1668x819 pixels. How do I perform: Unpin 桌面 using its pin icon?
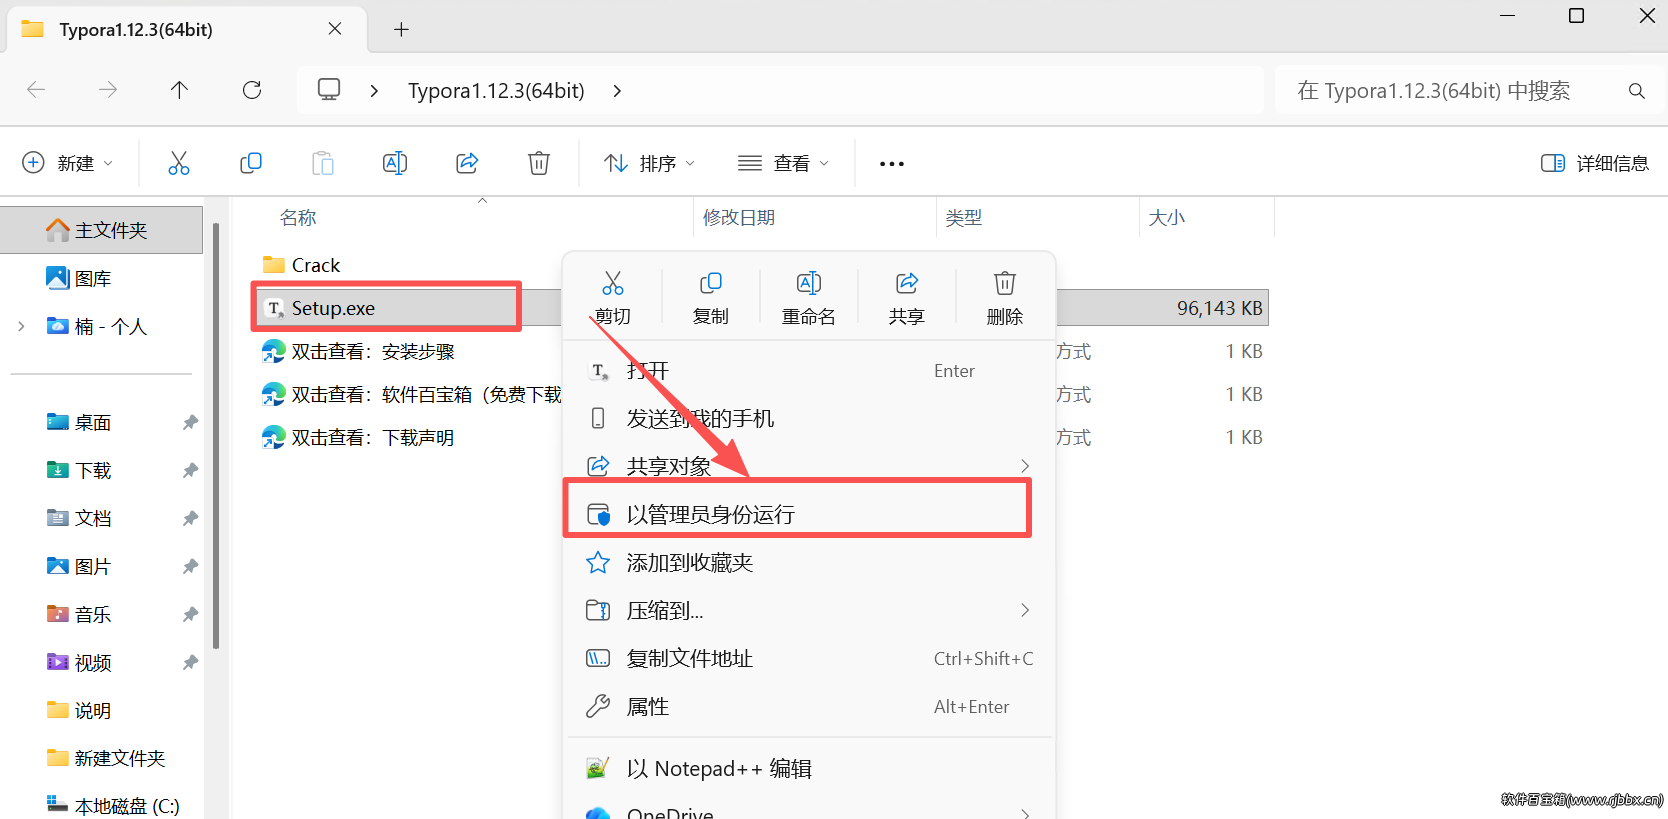click(x=190, y=423)
